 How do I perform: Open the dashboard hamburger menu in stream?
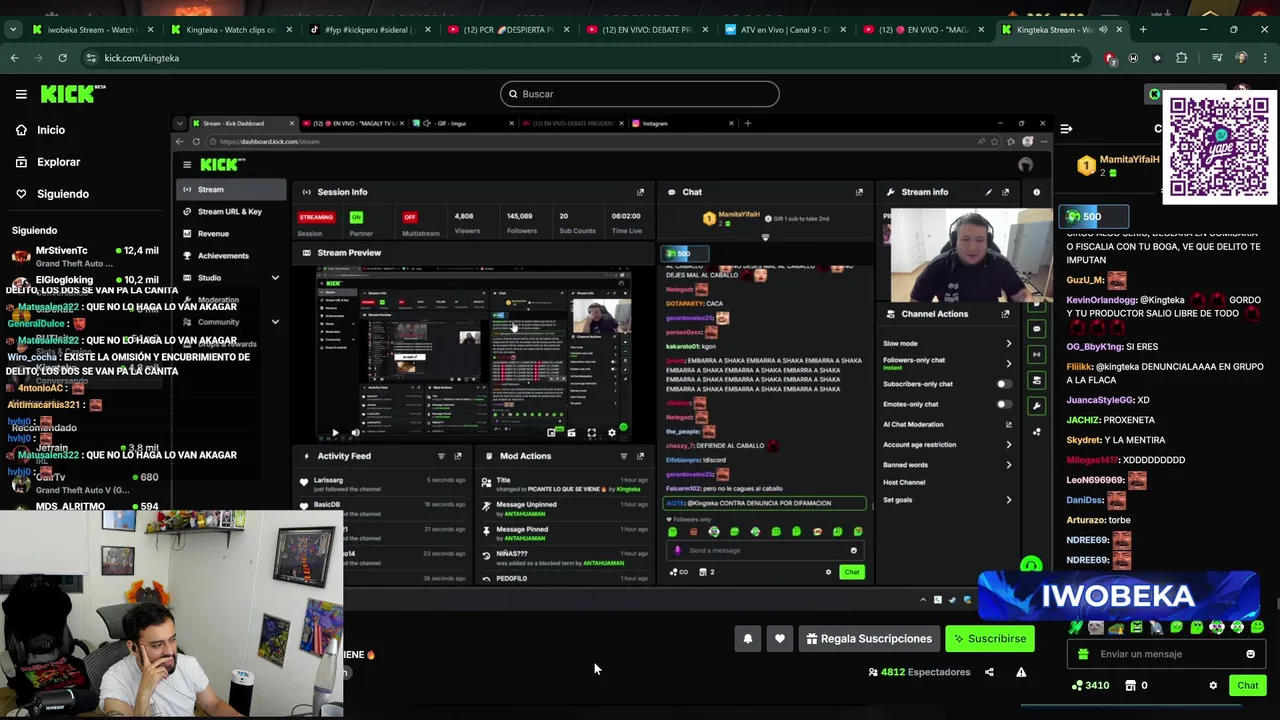186,165
